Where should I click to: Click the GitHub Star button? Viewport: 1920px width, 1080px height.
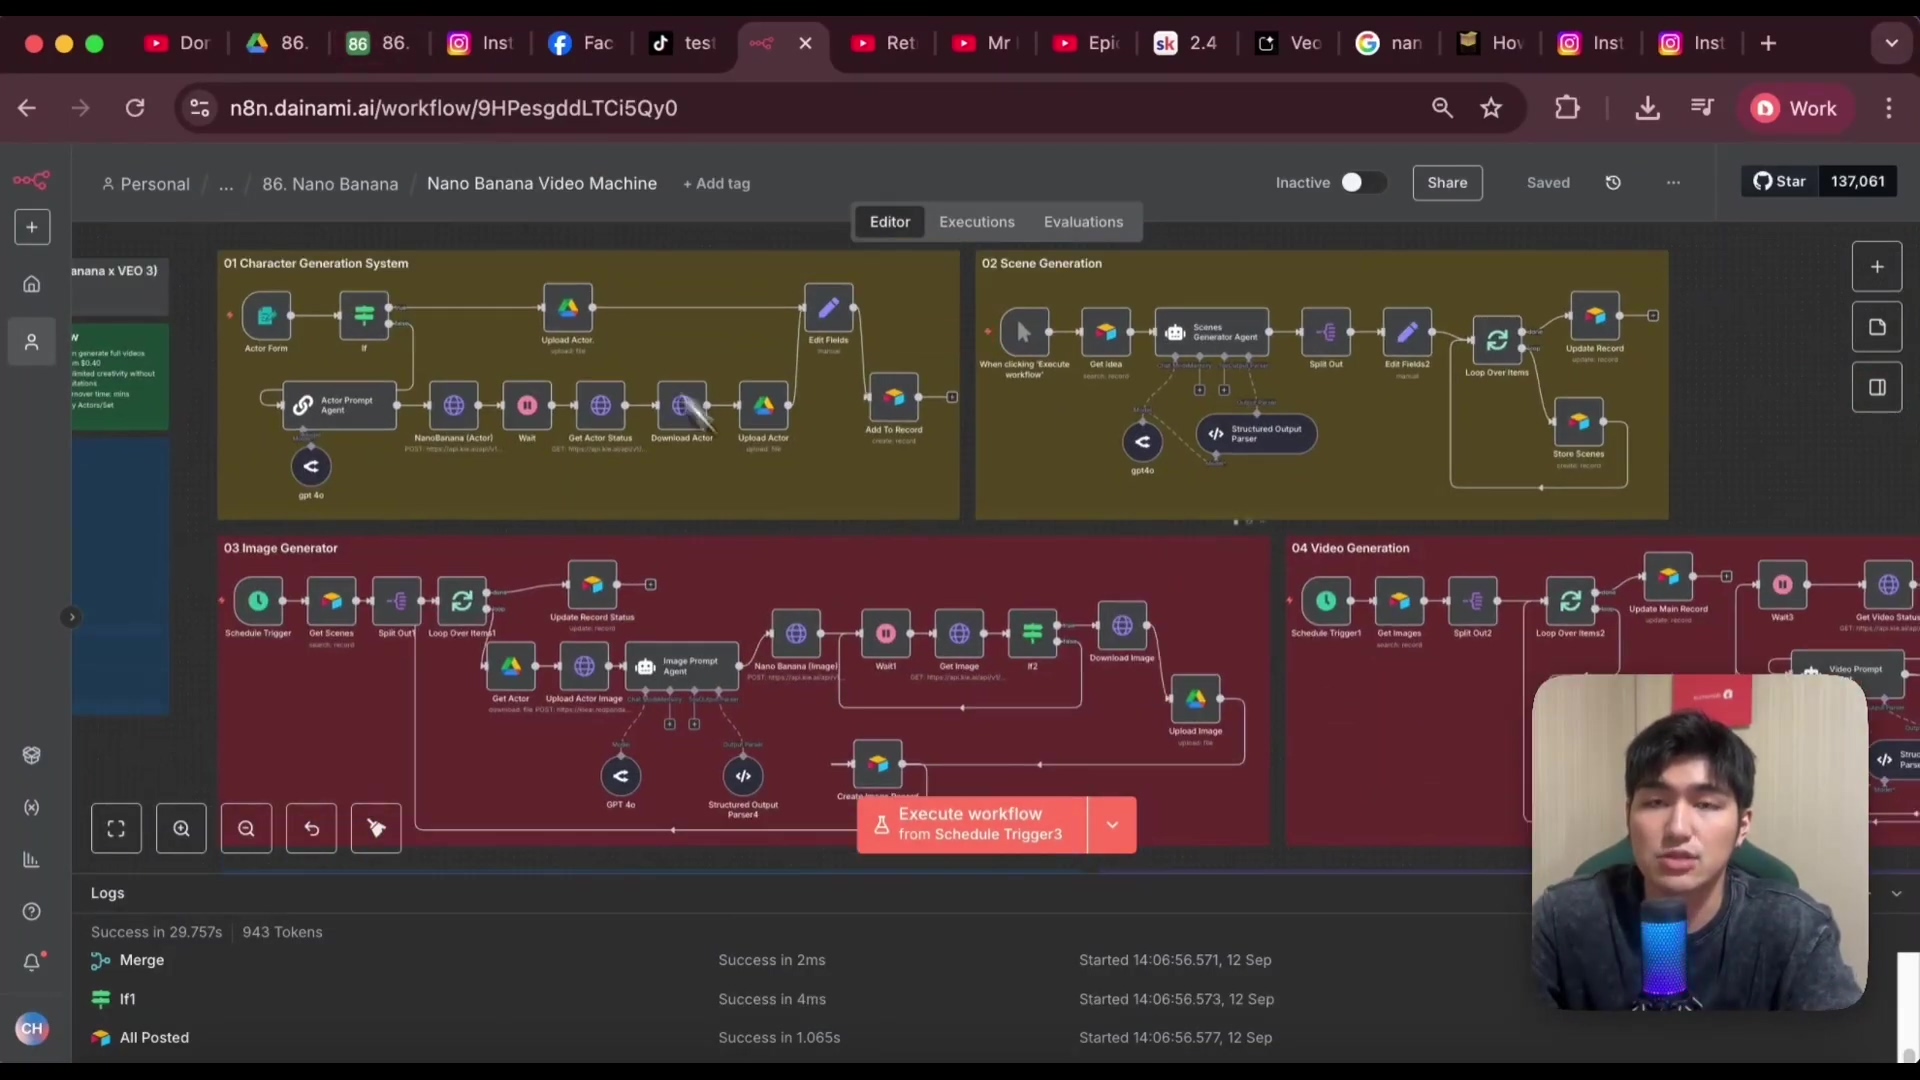click(x=1780, y=181)
